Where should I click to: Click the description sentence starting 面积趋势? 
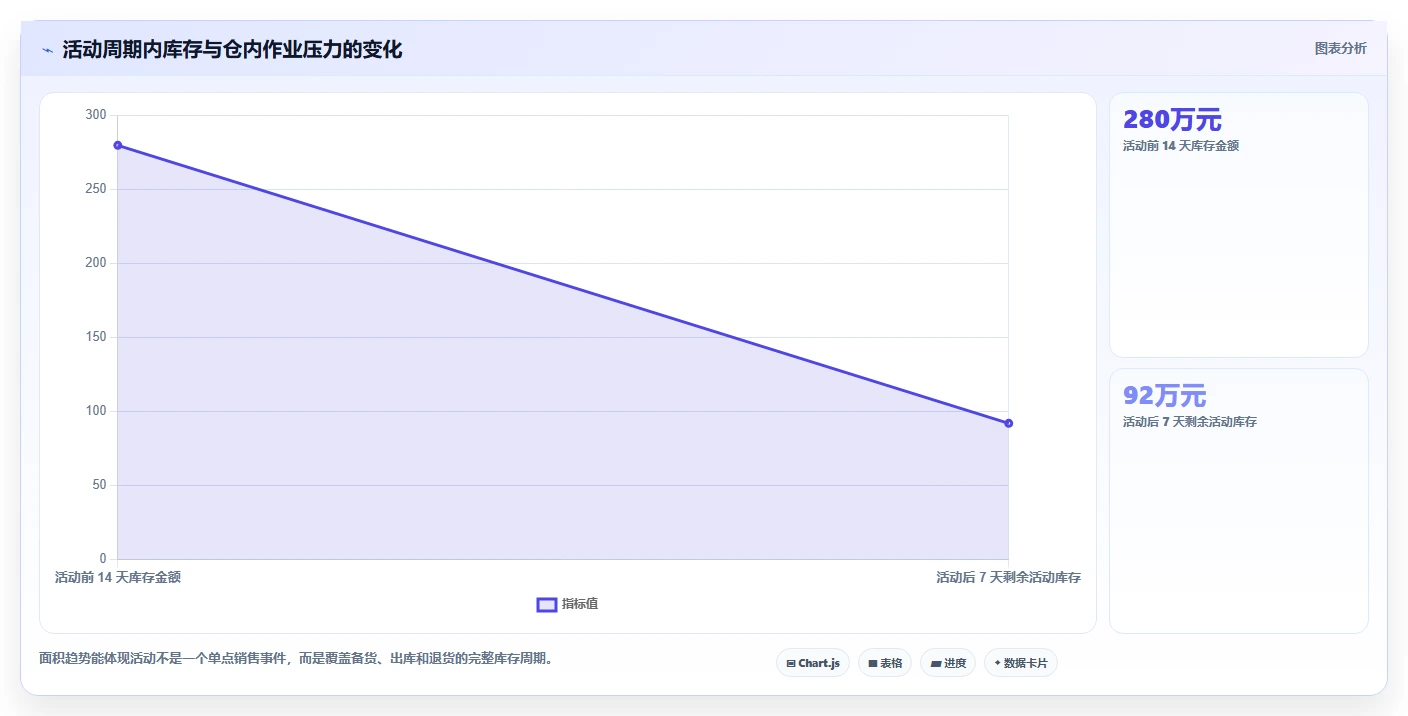[296, 659]
